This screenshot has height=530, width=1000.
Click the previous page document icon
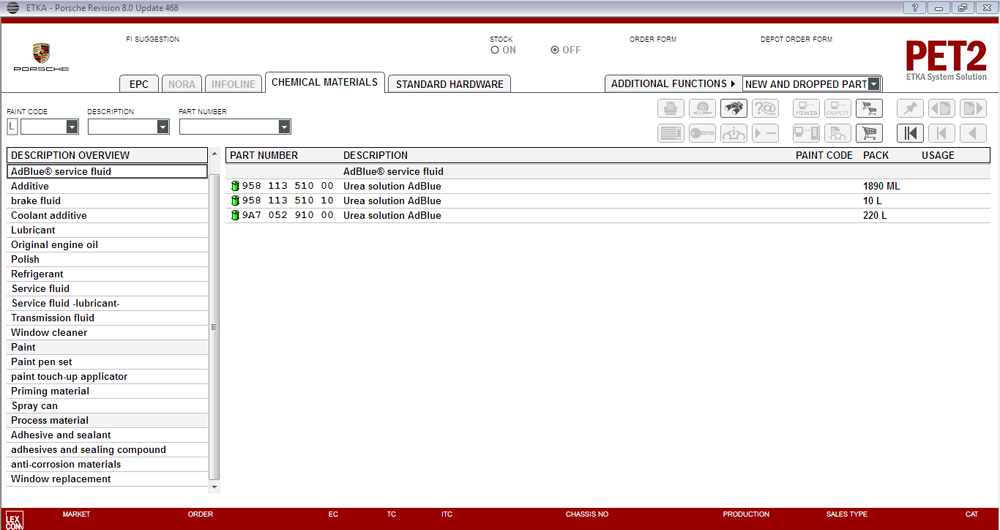pos(941,108)
